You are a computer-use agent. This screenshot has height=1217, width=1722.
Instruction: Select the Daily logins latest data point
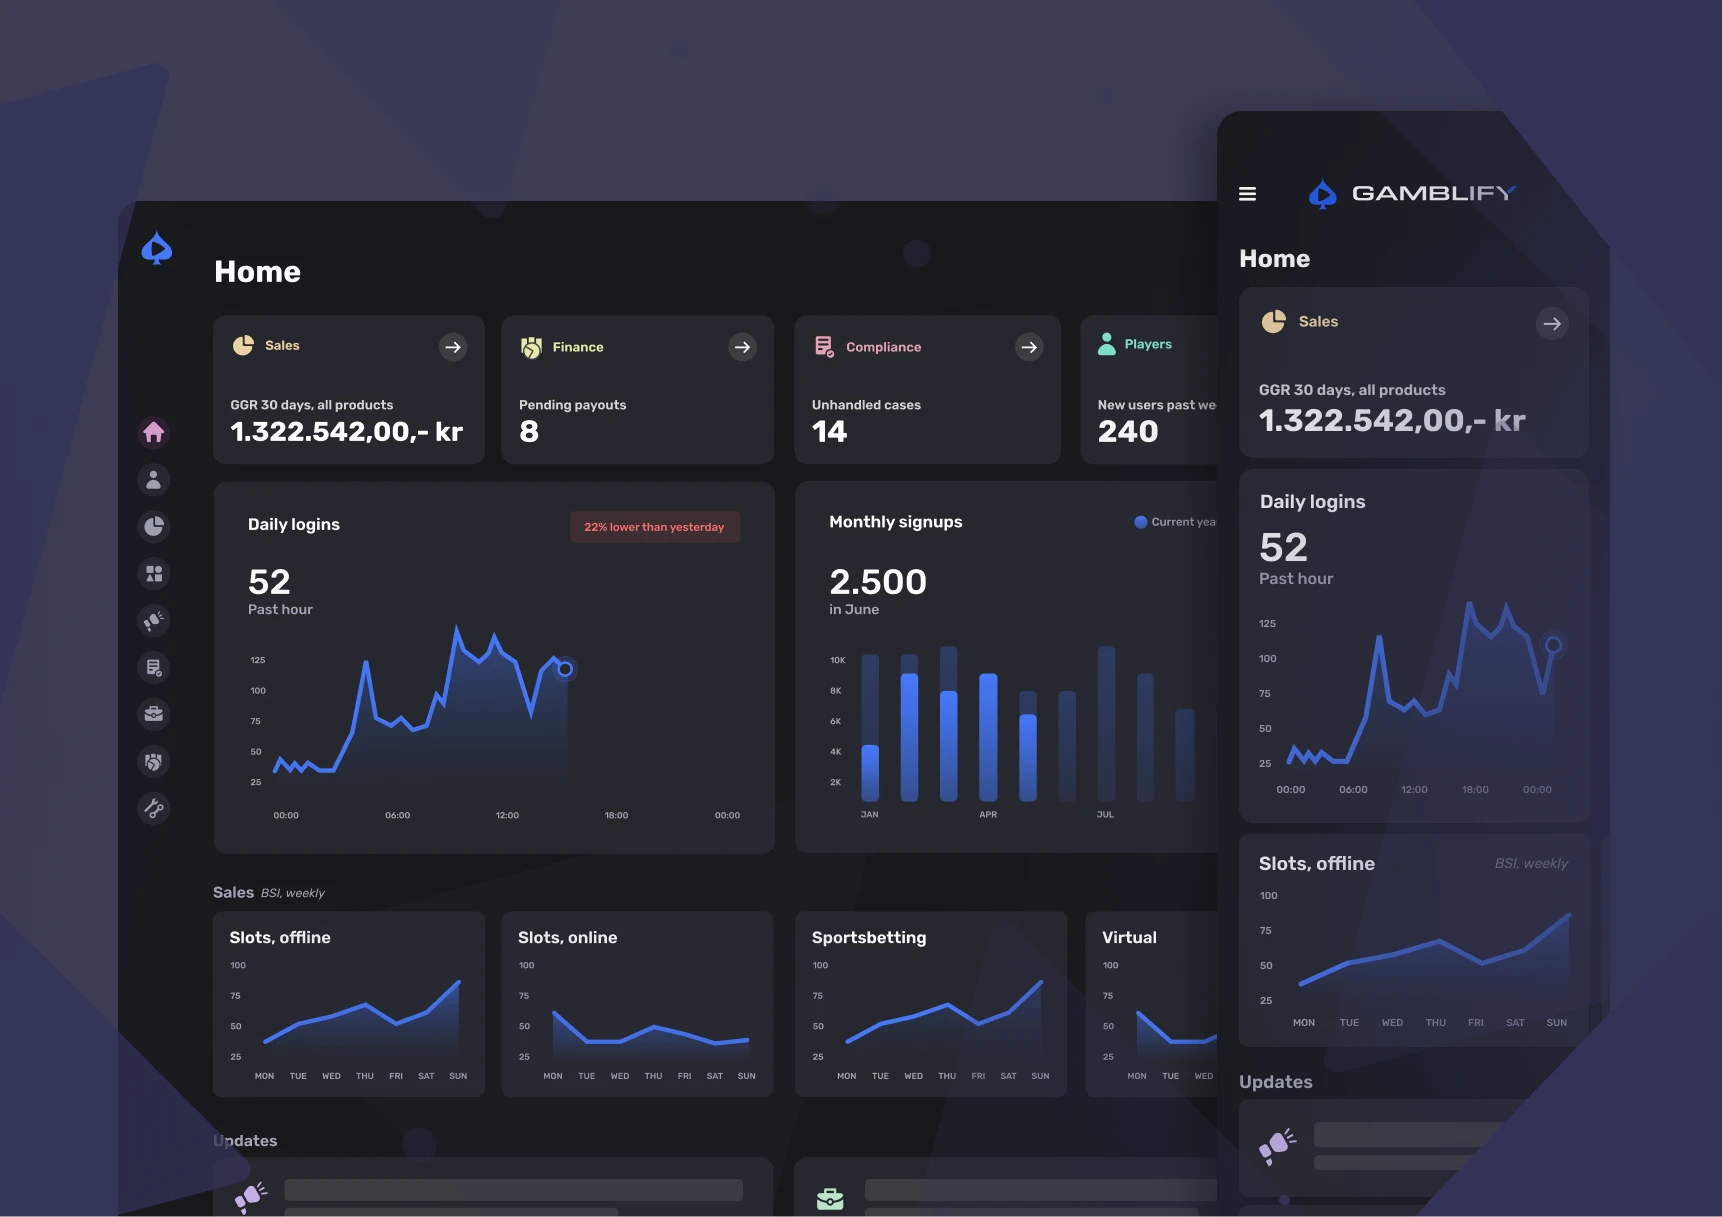565,669
